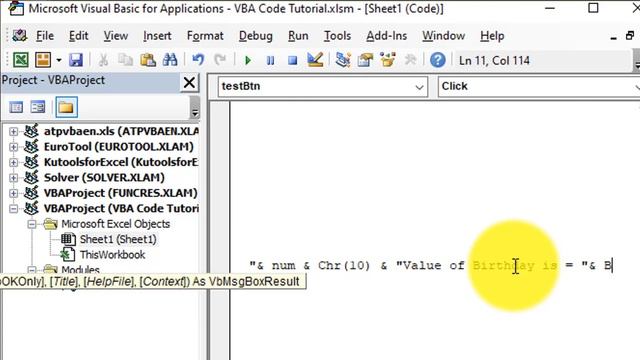The image size is (640, 360).
Task: Toggle Design Mode icon
Action: pyautogui.click(x=315, y=60)
